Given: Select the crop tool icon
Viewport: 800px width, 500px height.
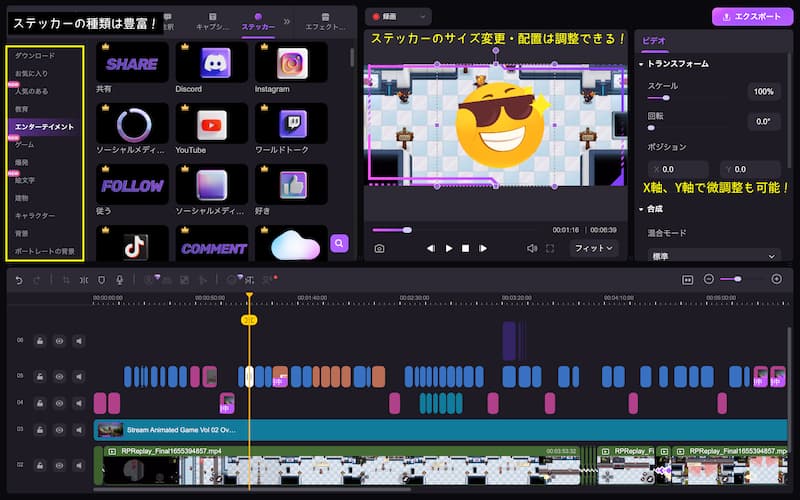Looking at the screenshot, I should tap(66, 280).
